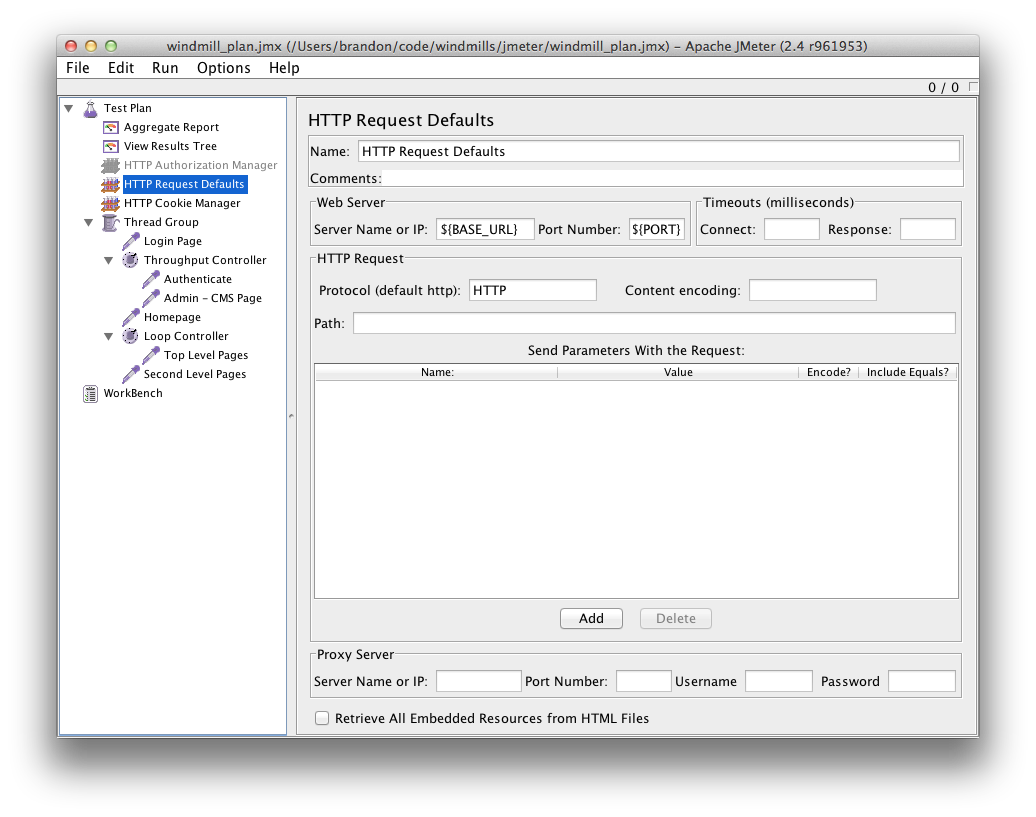Enable Retrieve All Embedded Resources from HTML Files
This screenshot has width=1036, height=817.
click(322, 718)
